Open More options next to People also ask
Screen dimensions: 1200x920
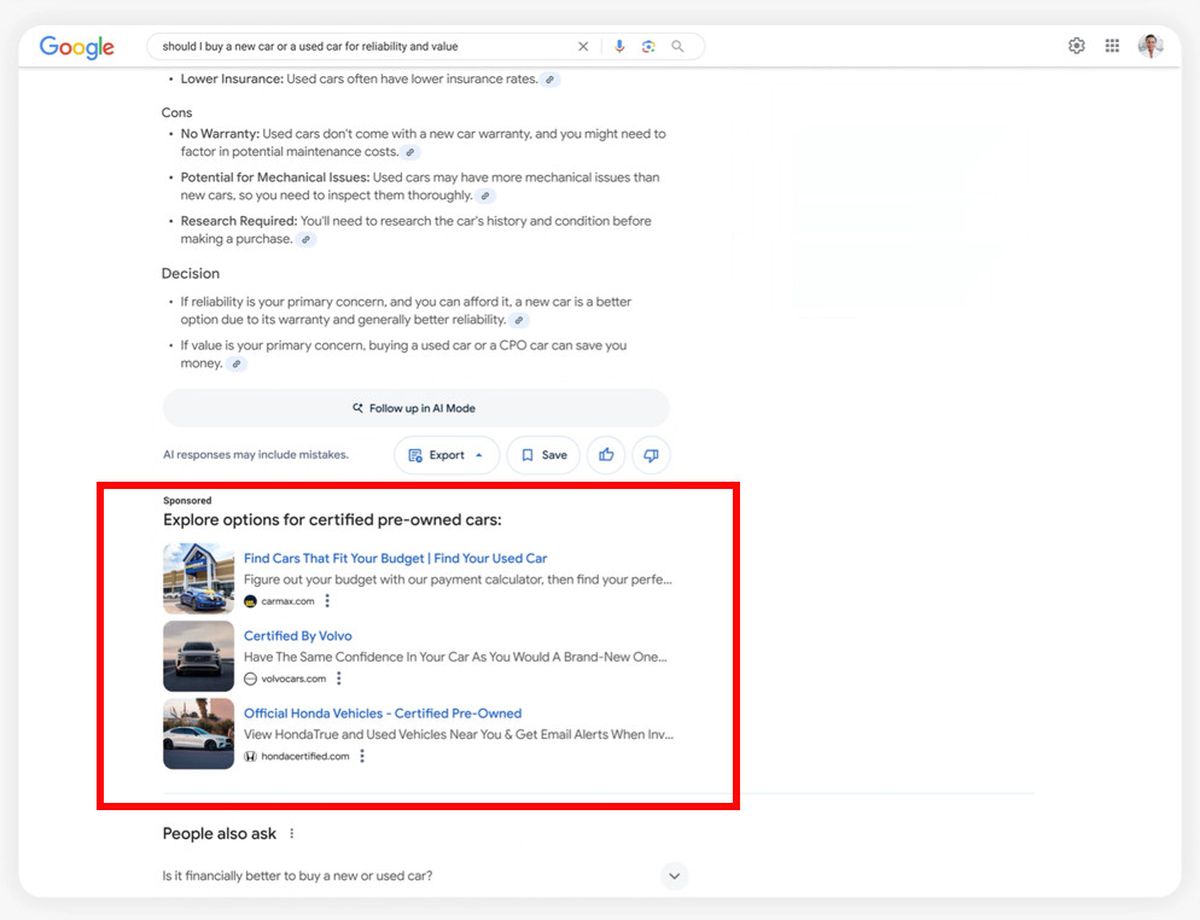292,834
